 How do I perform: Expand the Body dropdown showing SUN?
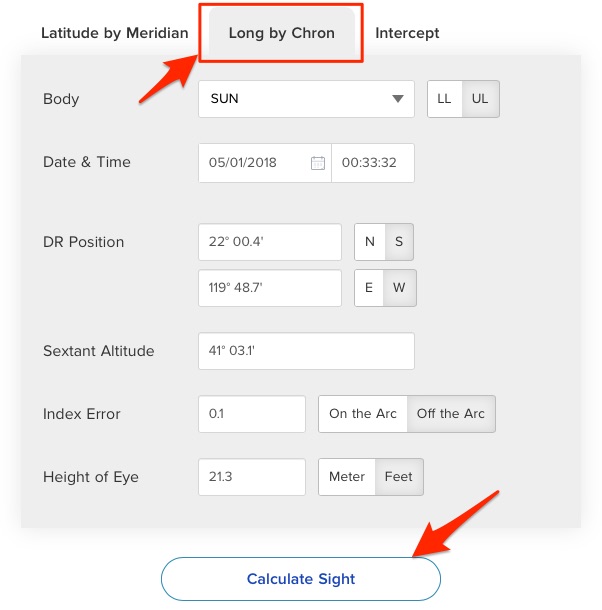point(306,99)
